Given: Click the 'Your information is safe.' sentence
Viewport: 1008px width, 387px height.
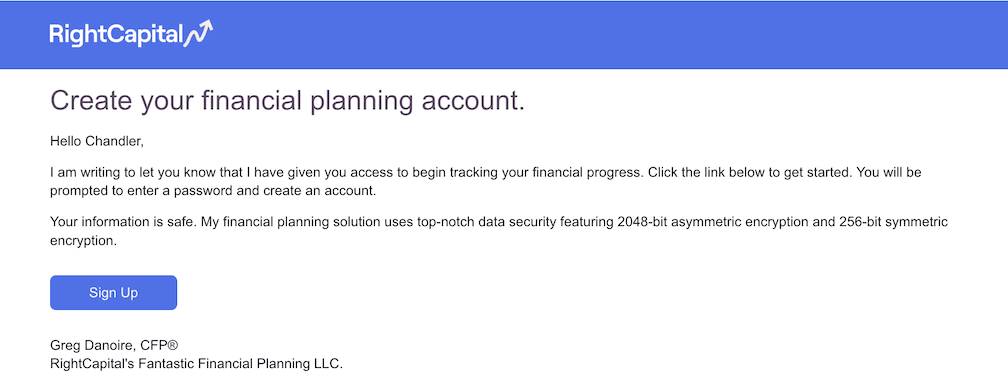Looking at the screenshot, I should [123, 222].
